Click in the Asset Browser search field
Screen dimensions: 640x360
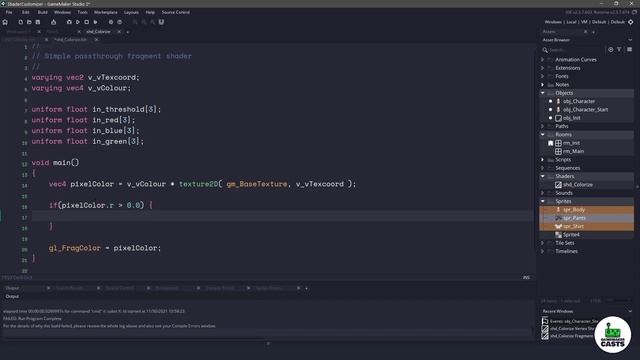576,50
